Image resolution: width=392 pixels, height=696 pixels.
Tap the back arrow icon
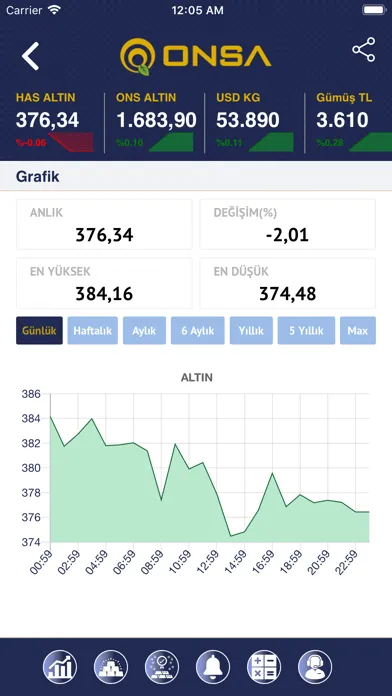coord(31,56)
